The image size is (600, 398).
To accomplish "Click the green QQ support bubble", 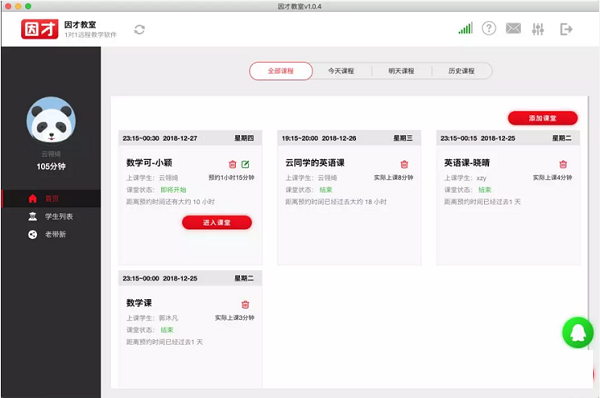I will pos(578,333).
